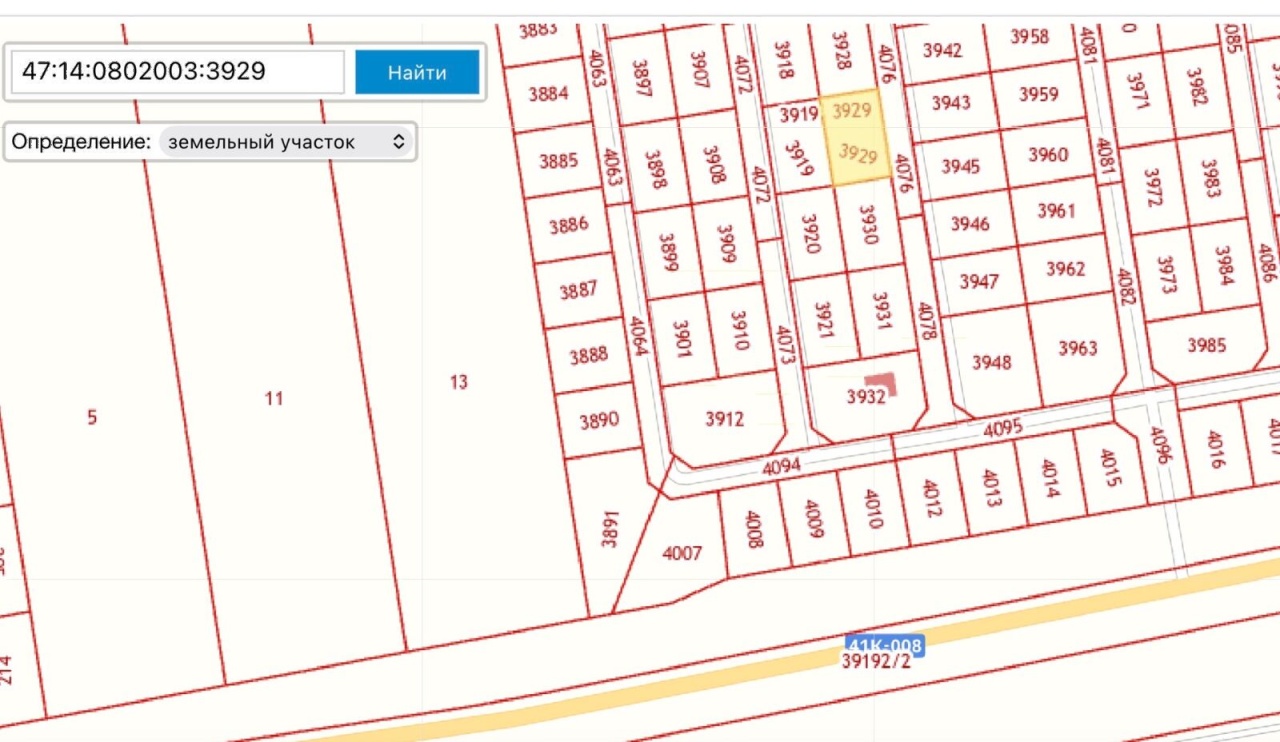Click the 39192/2 road parcel label

(x=876, y=661)
